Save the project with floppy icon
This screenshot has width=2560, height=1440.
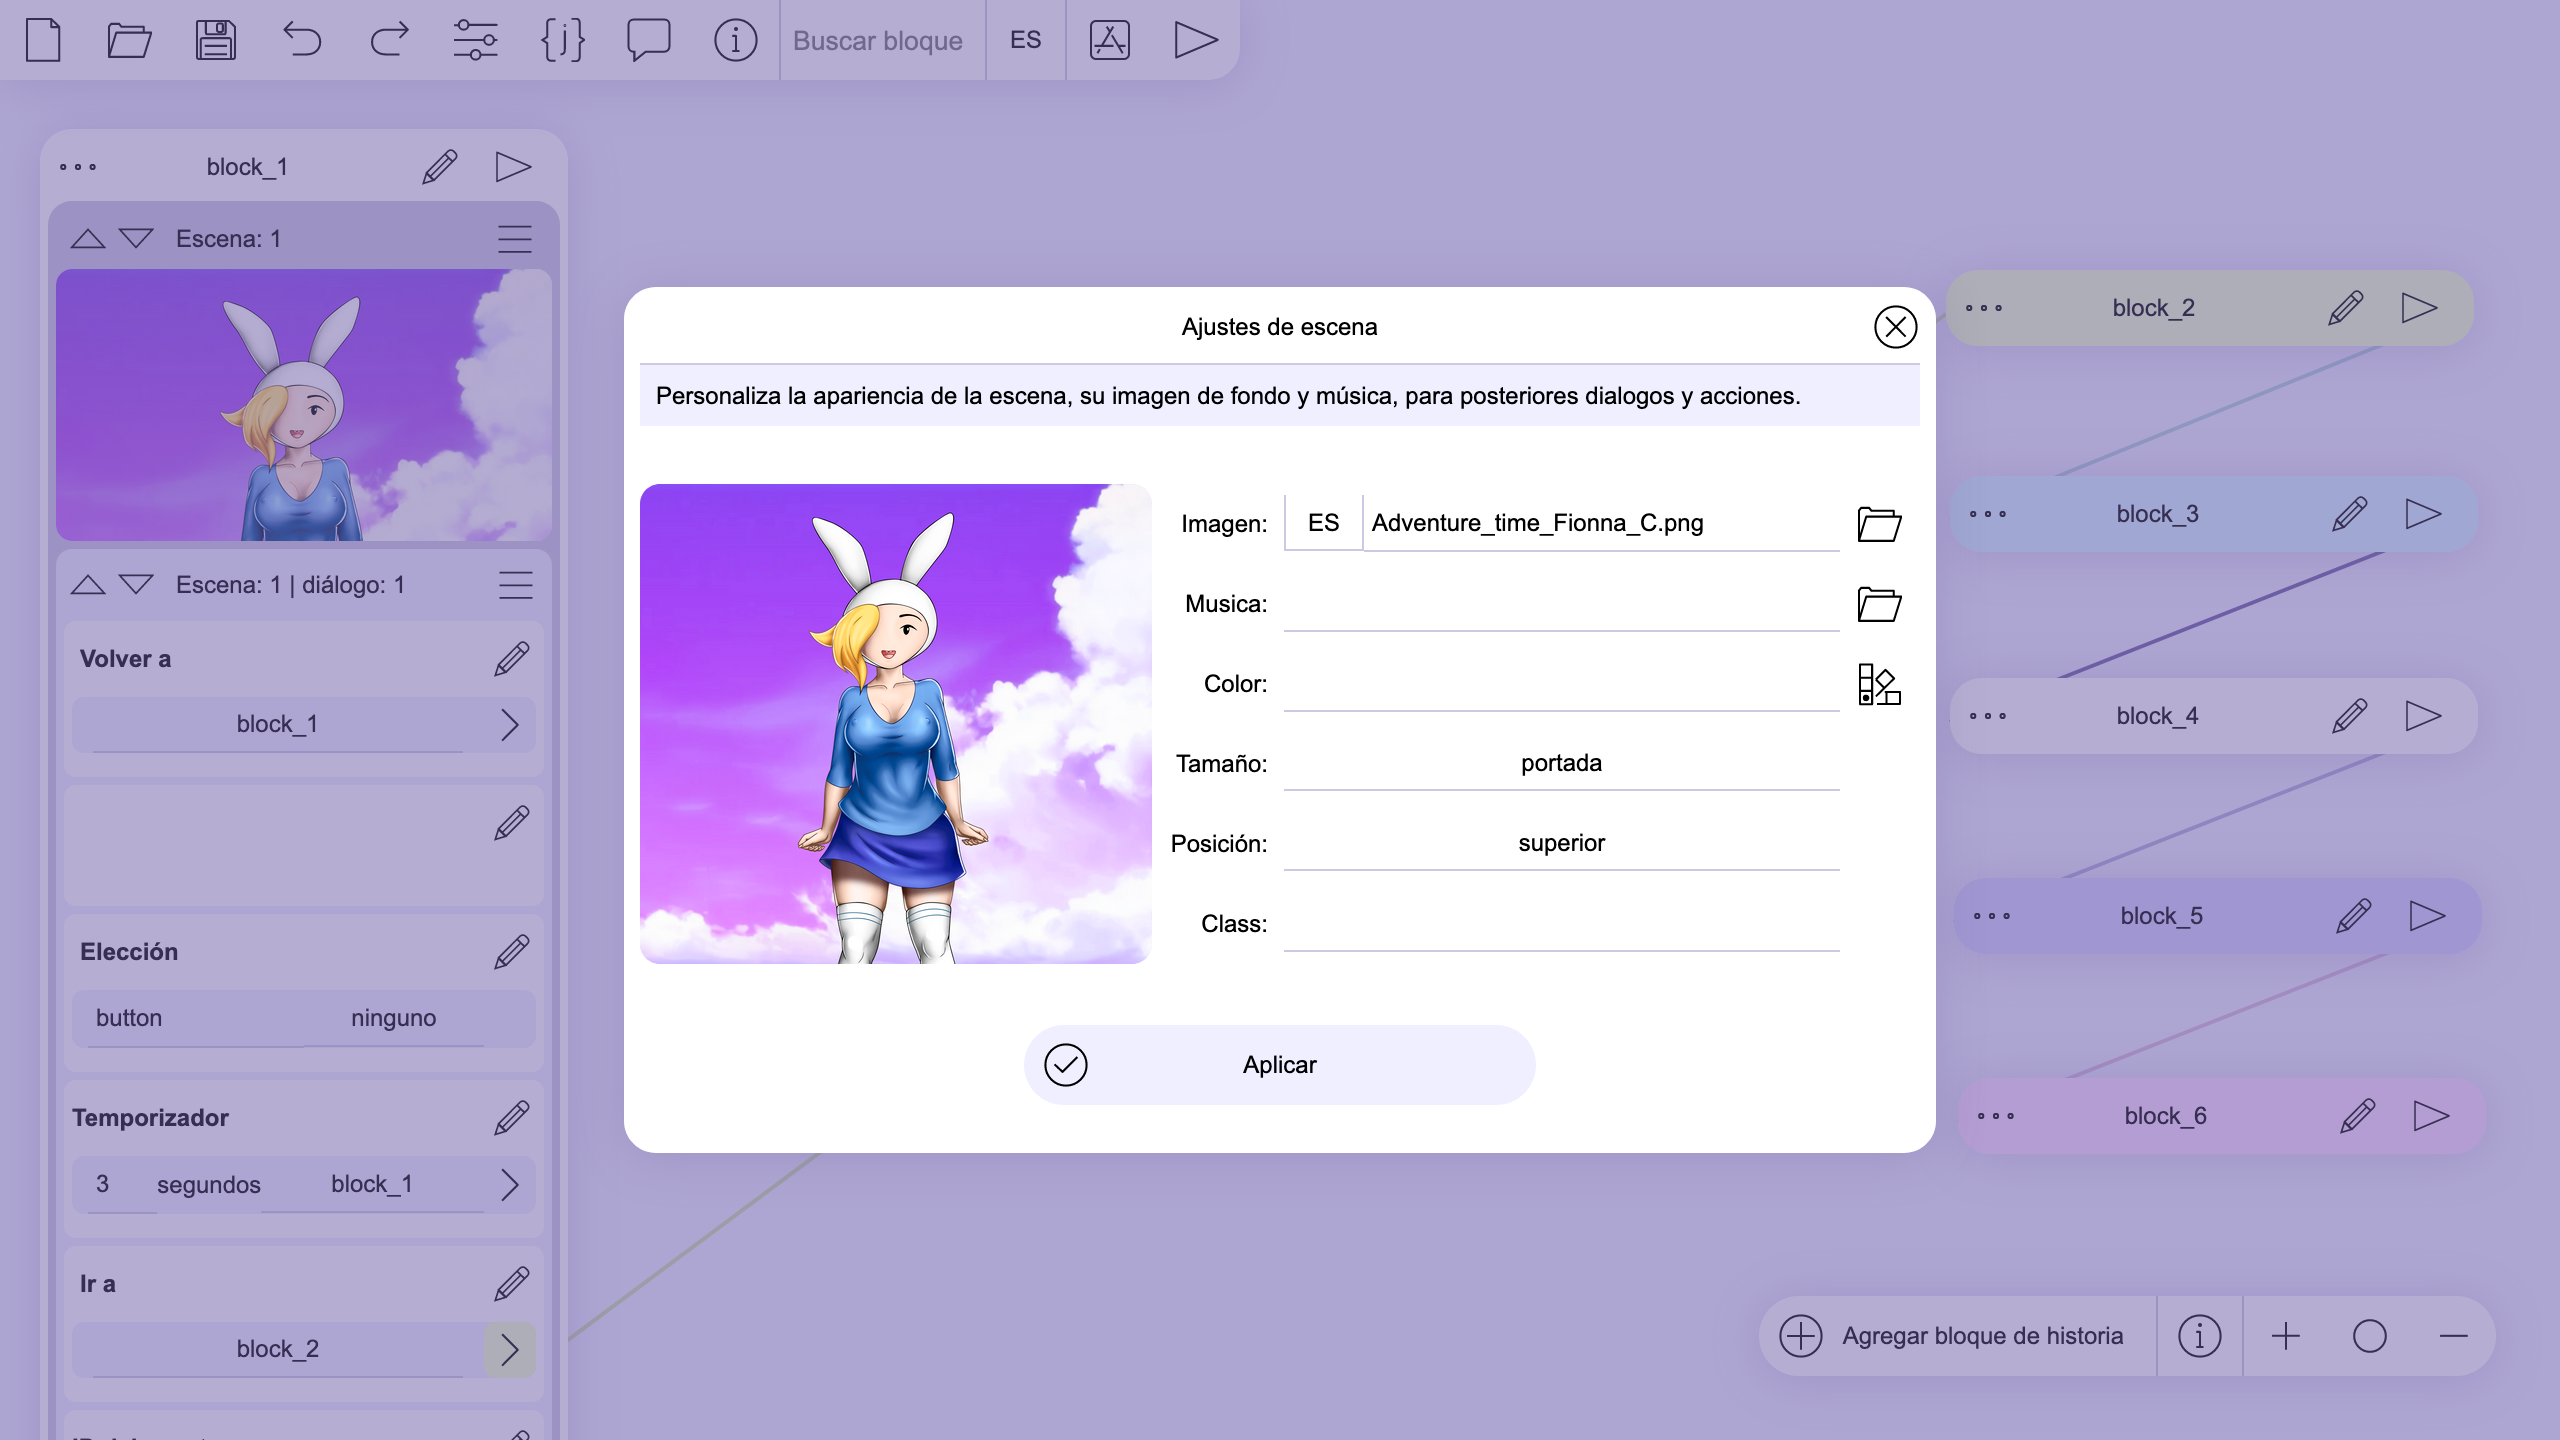click(x=215, y=40)
